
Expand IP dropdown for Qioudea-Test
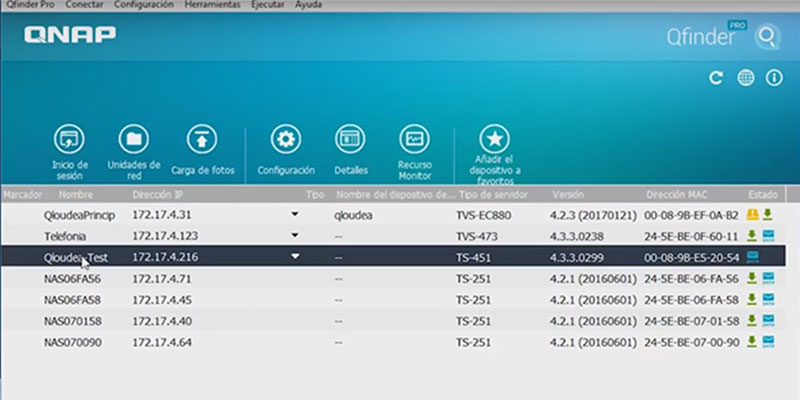click(x=295, y=257)
